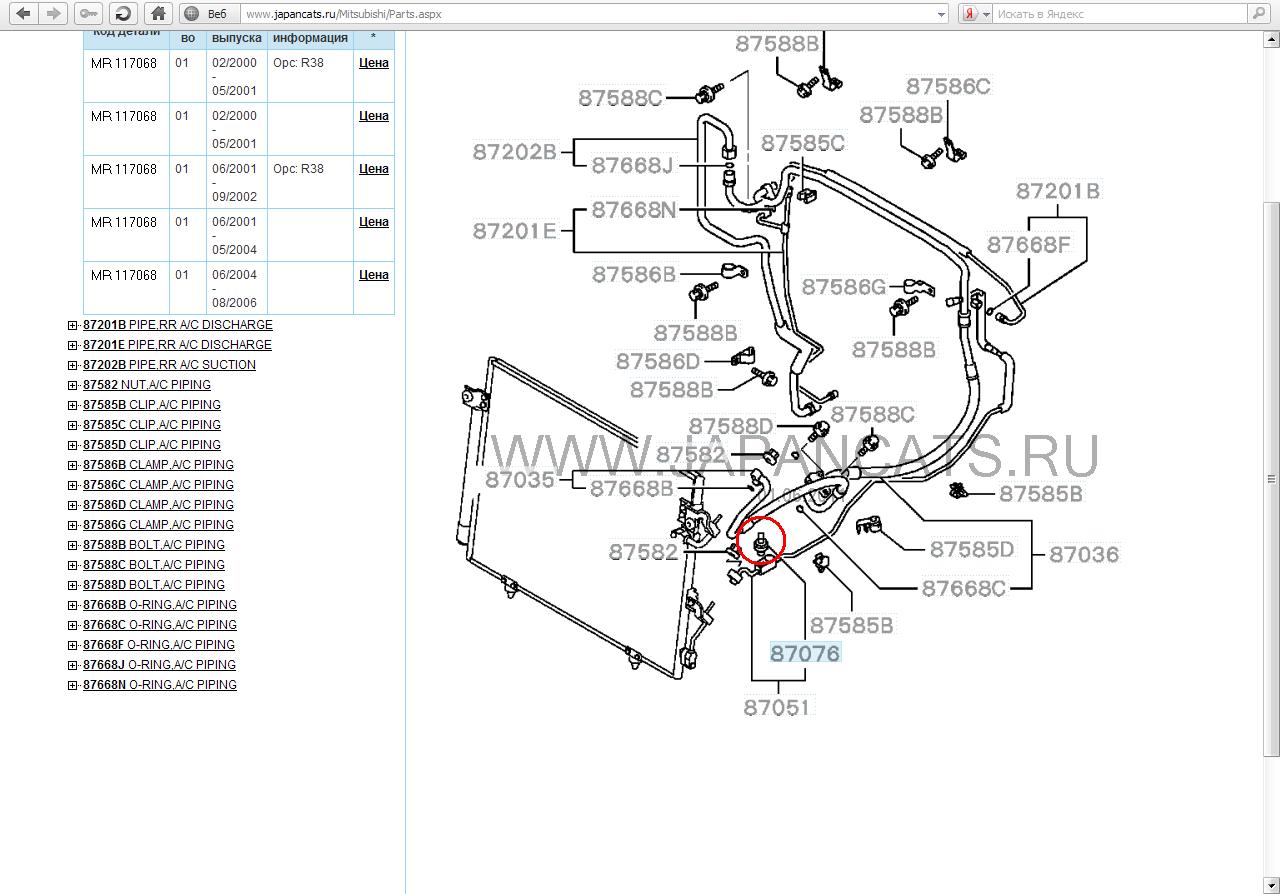This screenshot has width=1280, height=894.
Task: Click the first Цена link in table
Action: pos(373,62)
